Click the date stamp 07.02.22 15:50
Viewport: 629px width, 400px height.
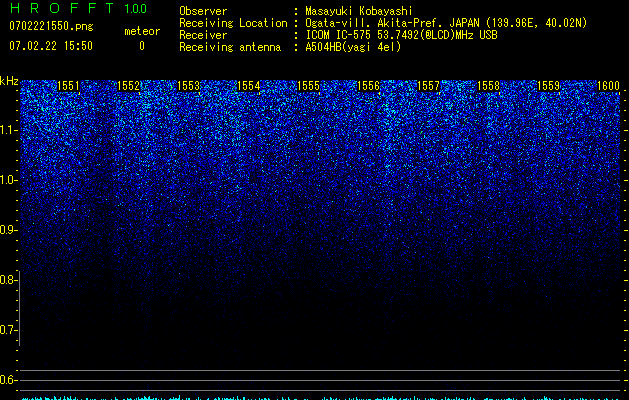[x=51, y=46]
